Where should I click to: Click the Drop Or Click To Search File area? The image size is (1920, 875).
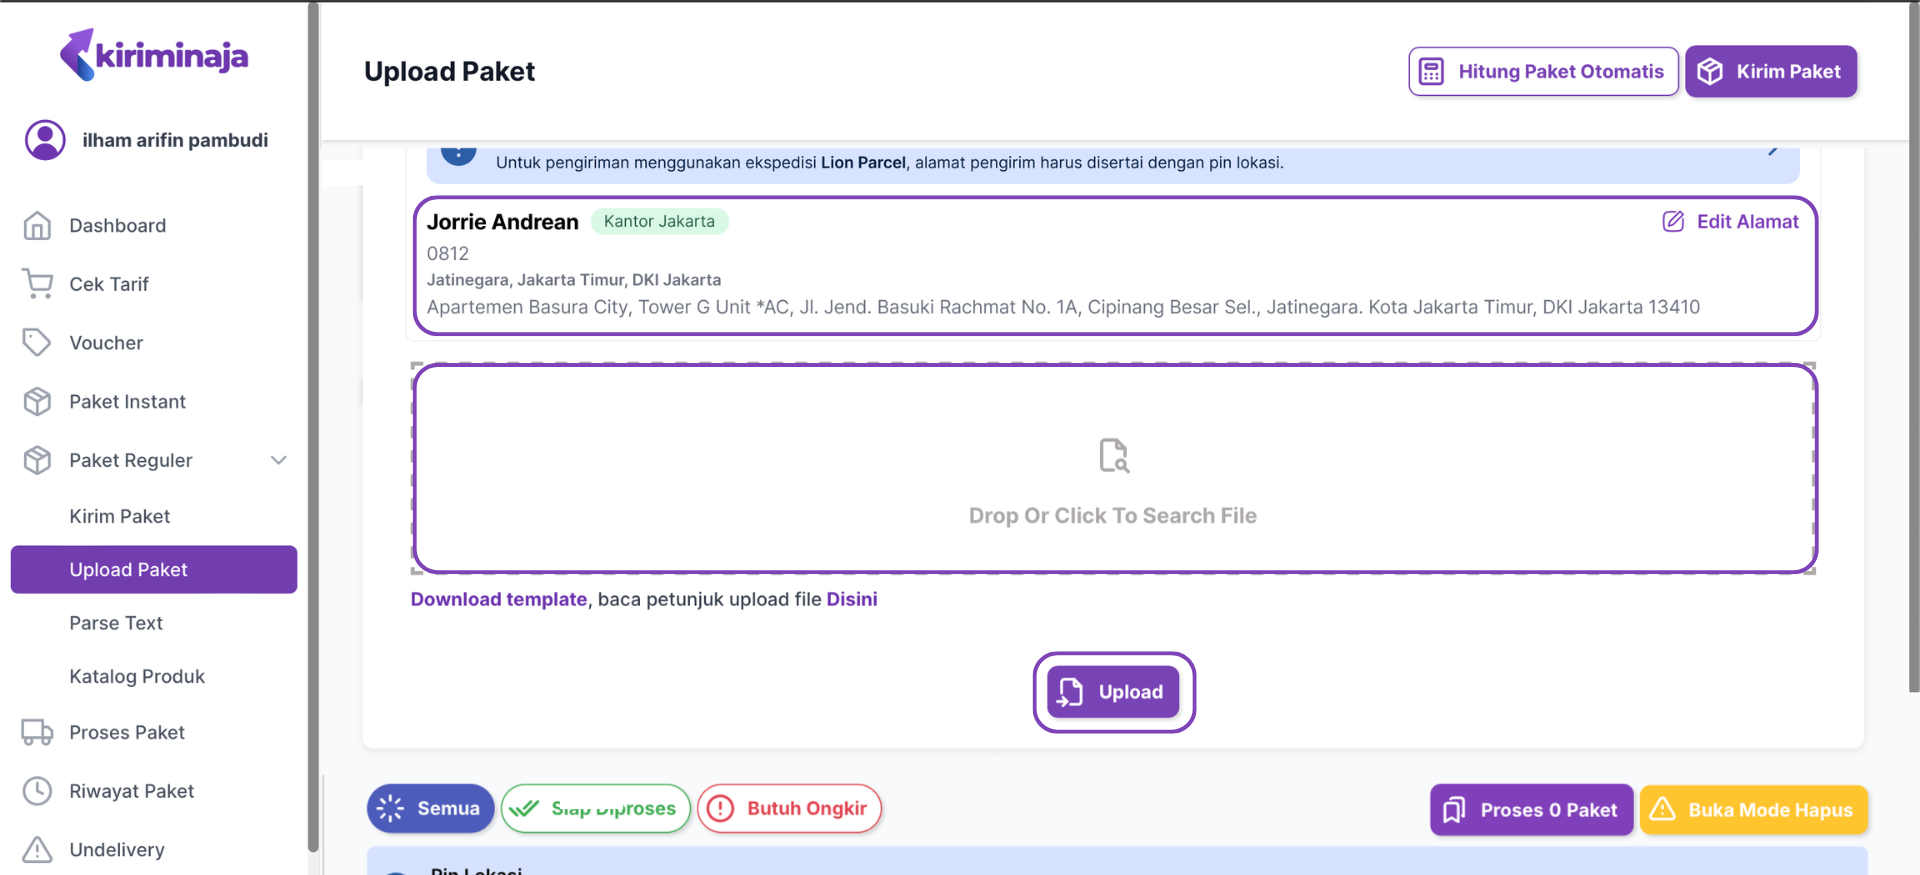[1113, 469]
